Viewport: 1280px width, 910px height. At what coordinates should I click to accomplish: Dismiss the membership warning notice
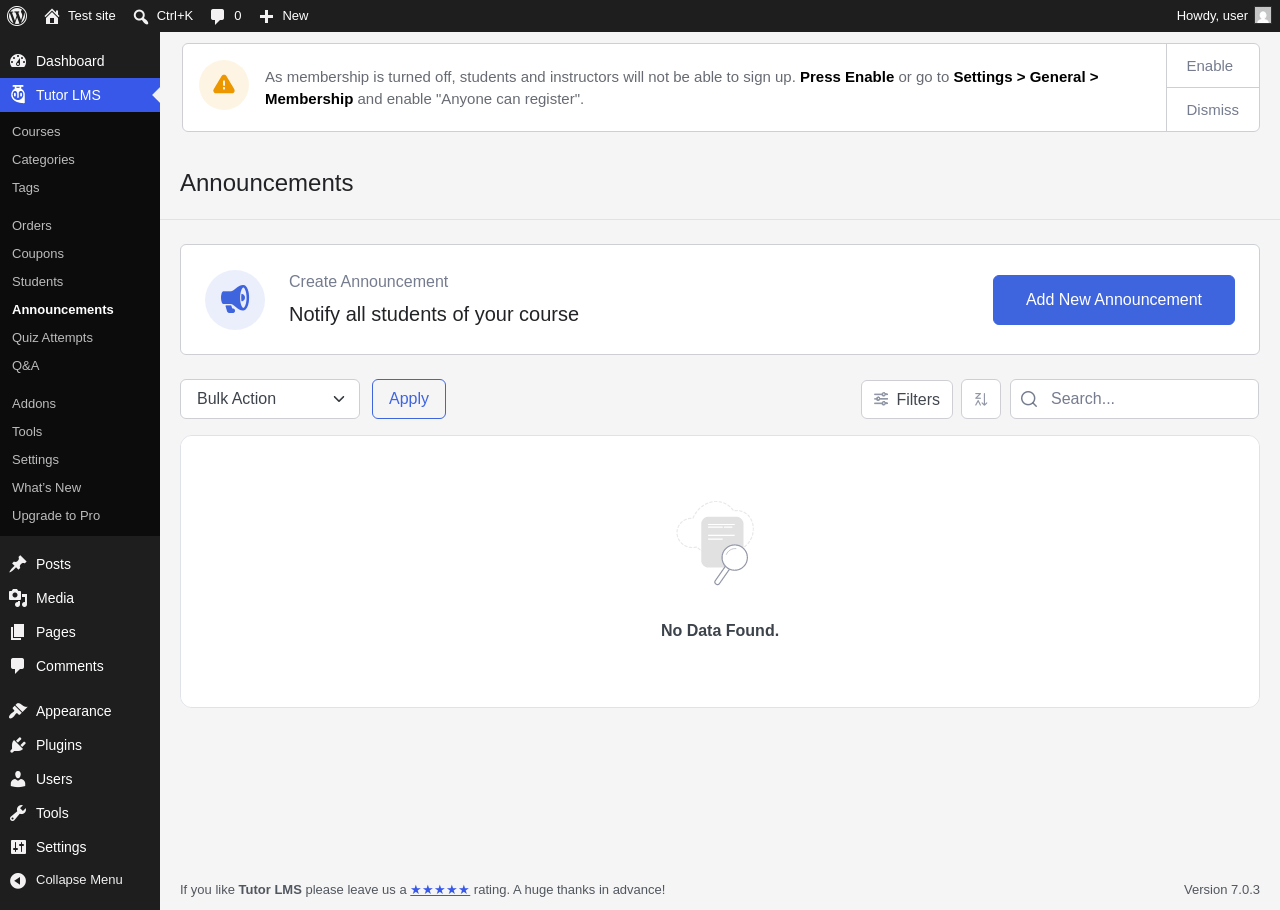pyautogui.click(x=1213, y=110)
